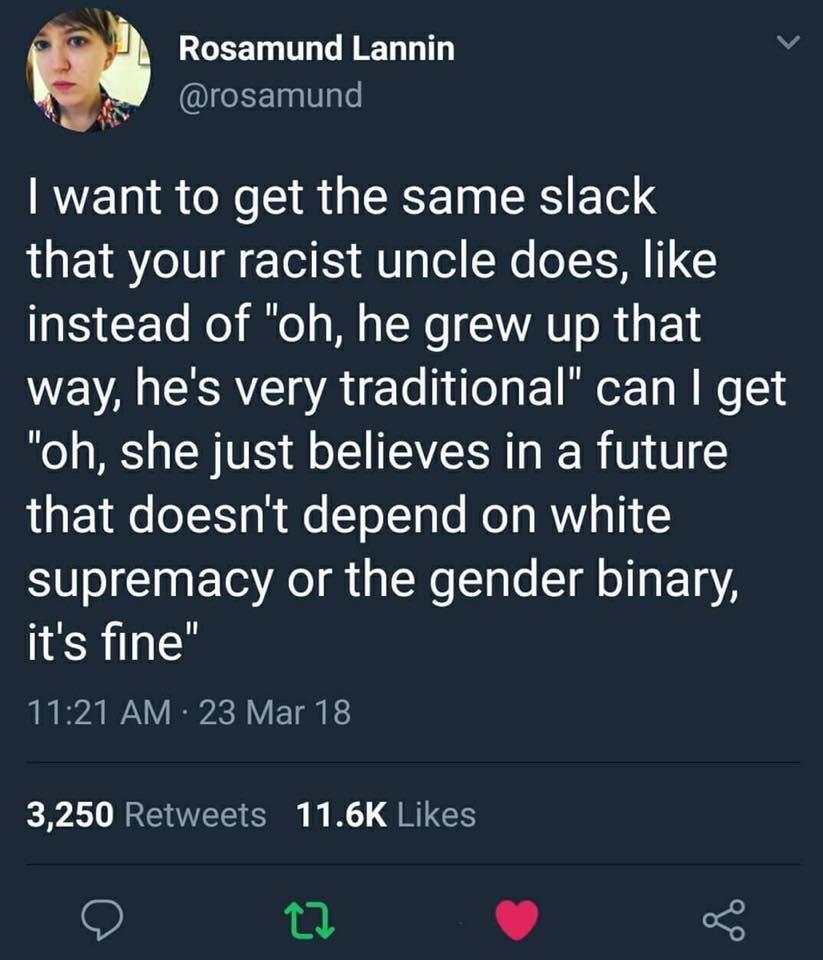Expand the tweet options chevron
Screen dimensions: 823x960
(x=790, y=44)
